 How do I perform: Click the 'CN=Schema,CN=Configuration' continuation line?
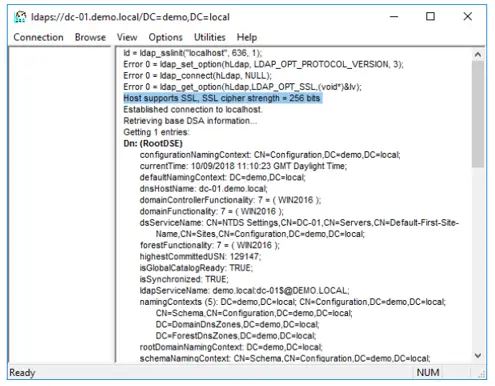tap(254, 313)
